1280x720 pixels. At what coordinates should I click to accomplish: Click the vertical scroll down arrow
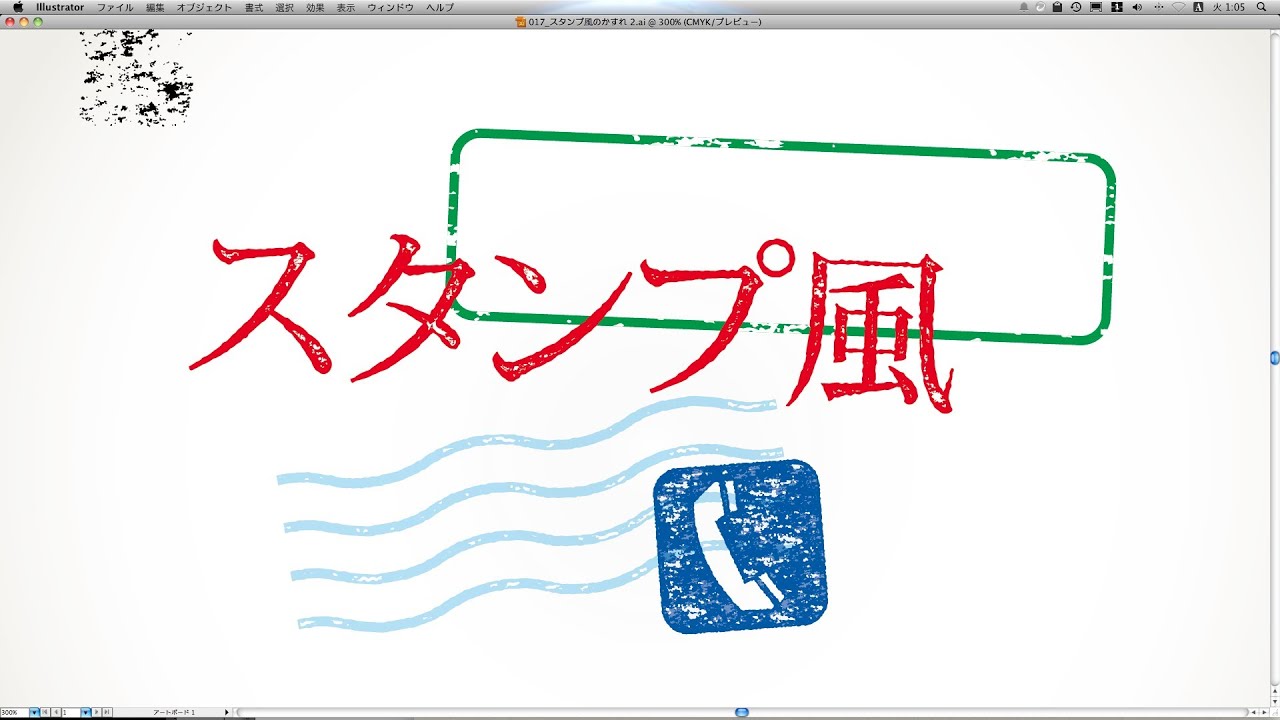[1275, 702]
